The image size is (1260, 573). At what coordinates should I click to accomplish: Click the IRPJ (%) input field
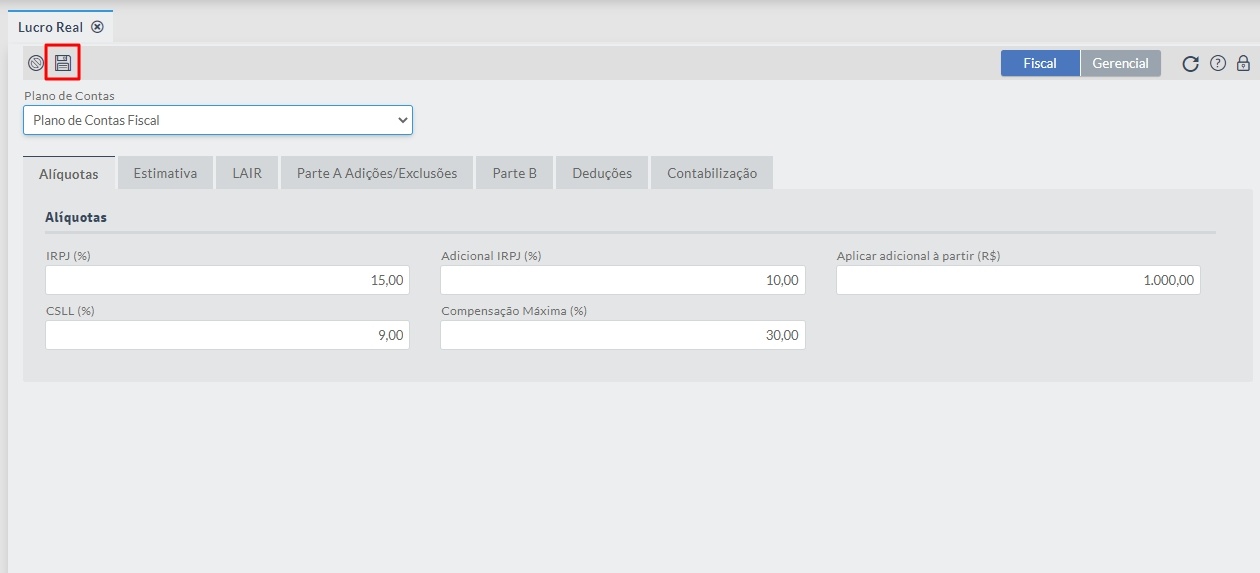pos(227,280)
